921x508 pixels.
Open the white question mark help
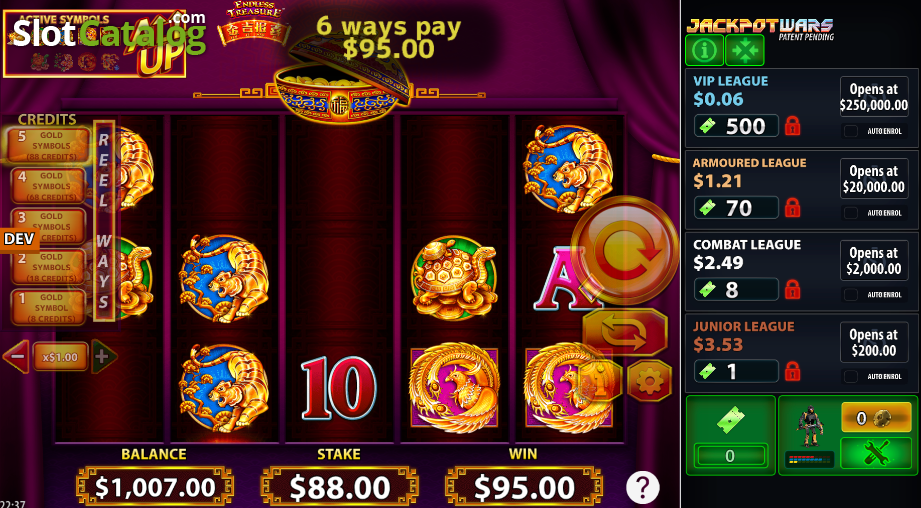pos(643,487)
